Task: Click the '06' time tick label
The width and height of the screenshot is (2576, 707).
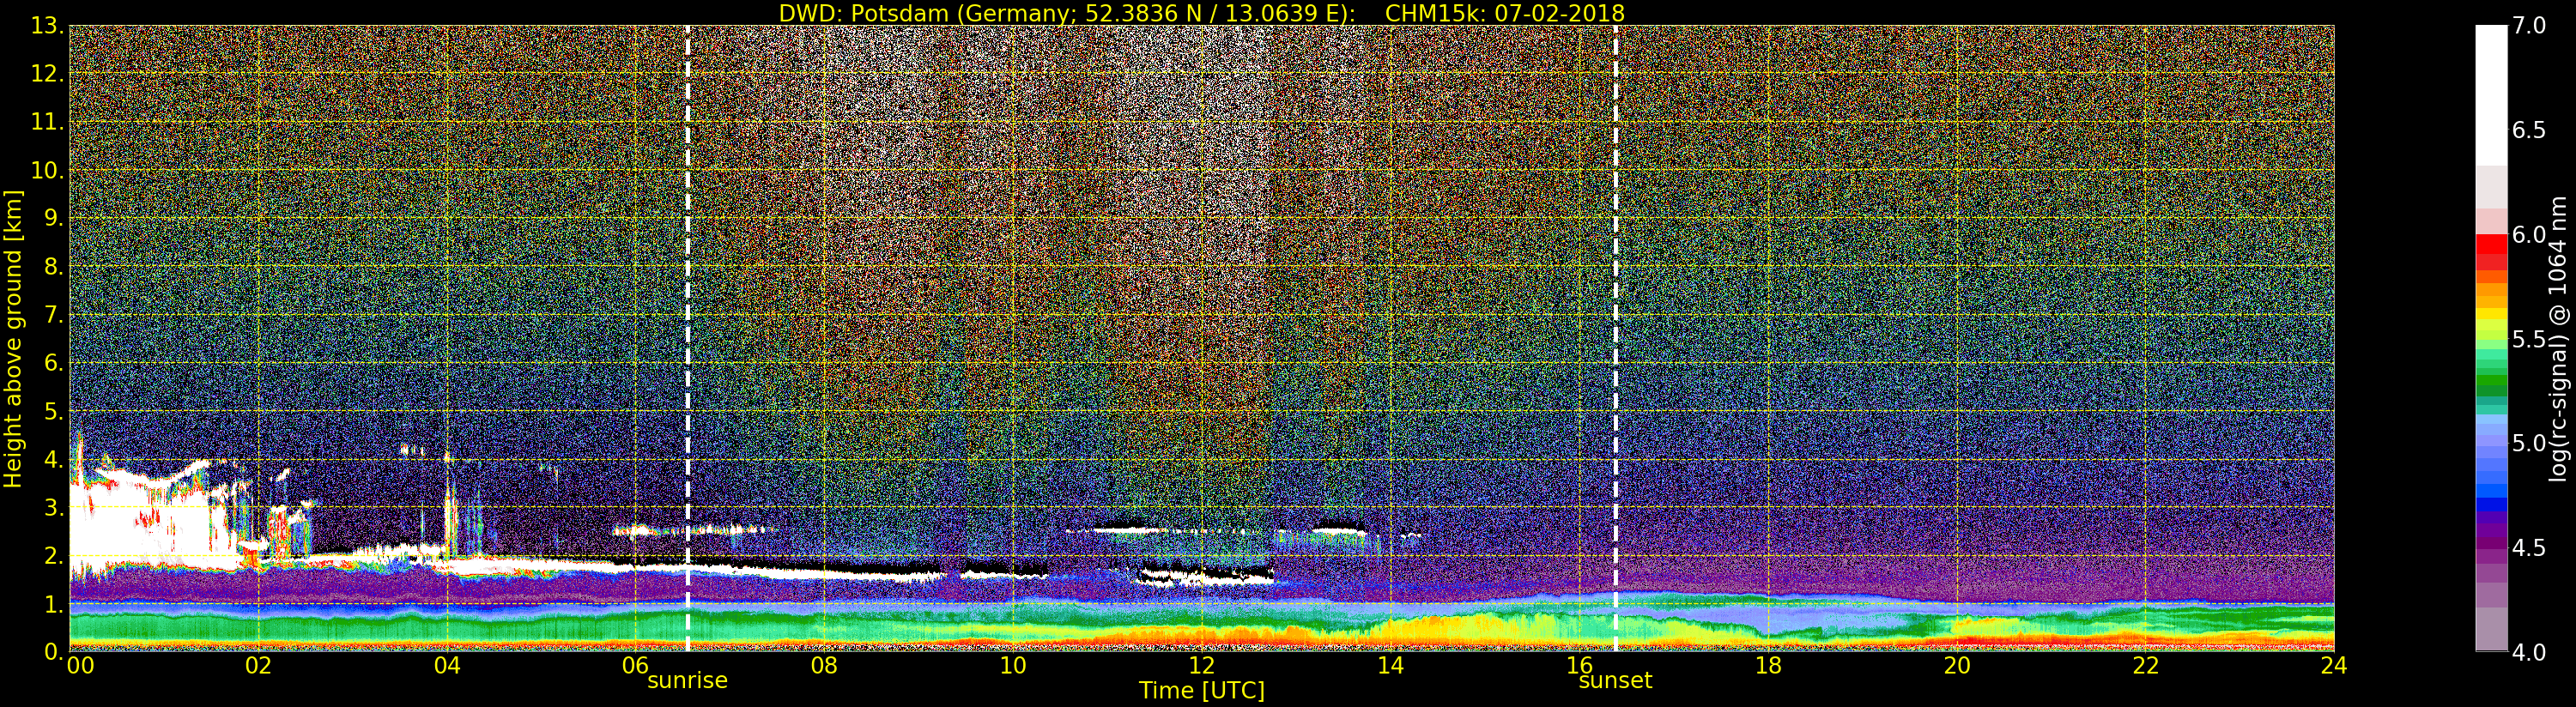Action: 636,665
